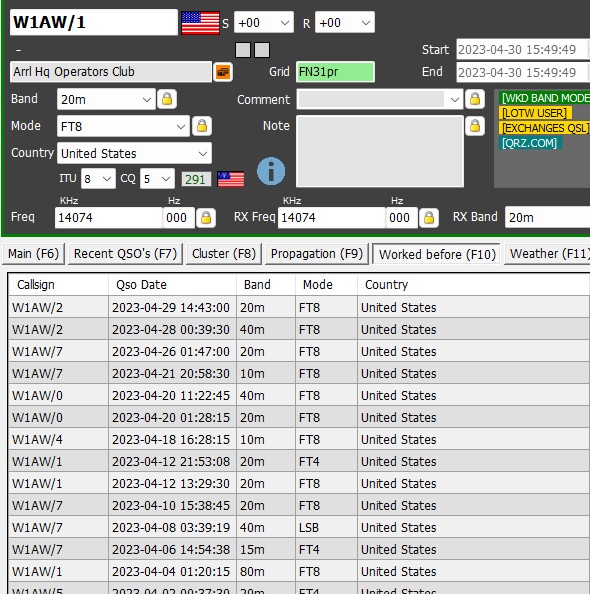Toggle the Mode lock icon

tap(202, 126)
